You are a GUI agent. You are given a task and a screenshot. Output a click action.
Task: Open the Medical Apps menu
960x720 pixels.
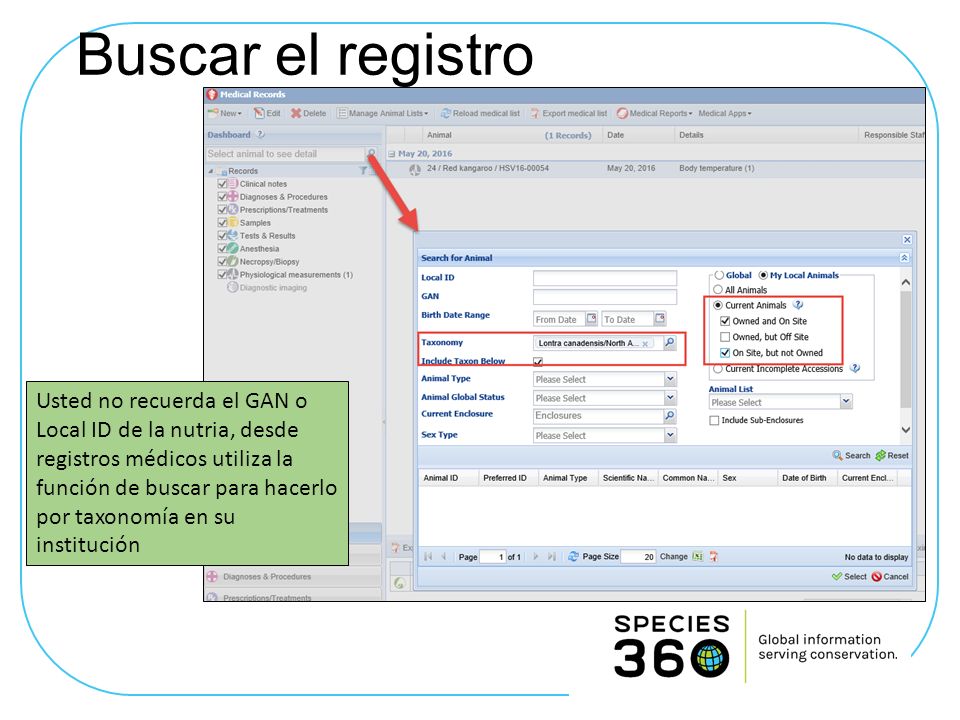click(x=725, y=113)
